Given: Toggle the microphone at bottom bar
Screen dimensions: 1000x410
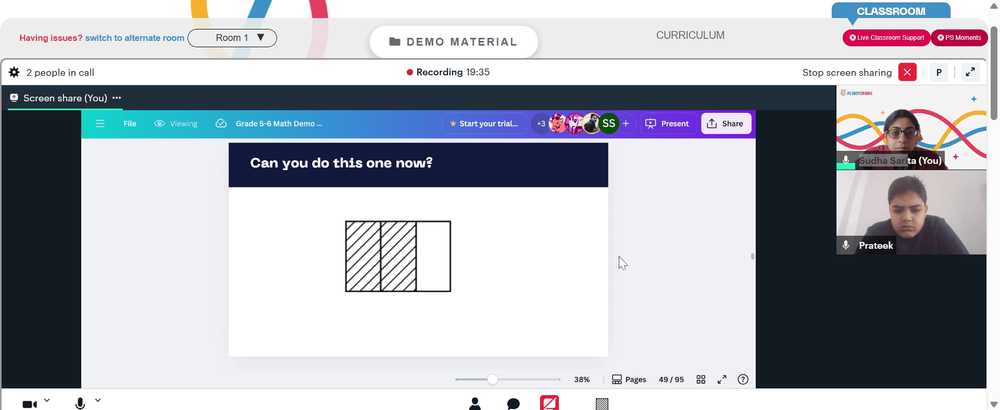Looking at the screenshot, I should point(80,404).
